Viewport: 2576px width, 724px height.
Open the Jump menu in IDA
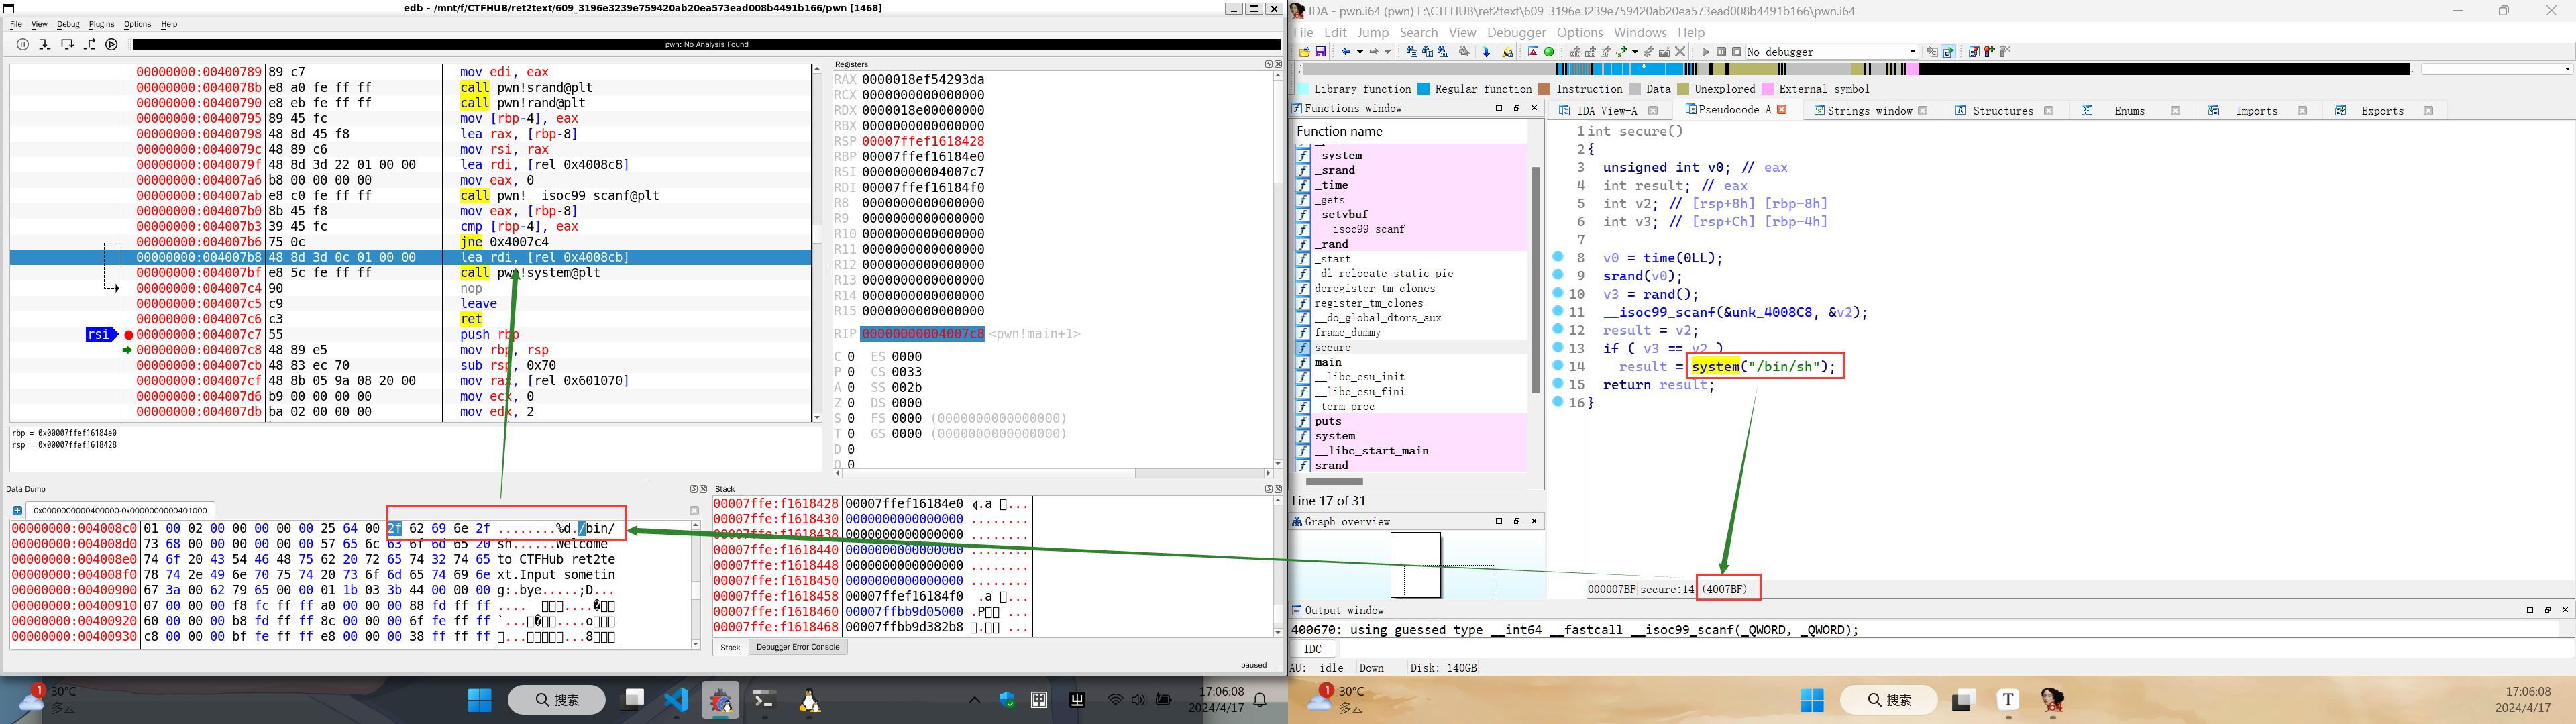pyautogui.click(x=1372, y=33)
